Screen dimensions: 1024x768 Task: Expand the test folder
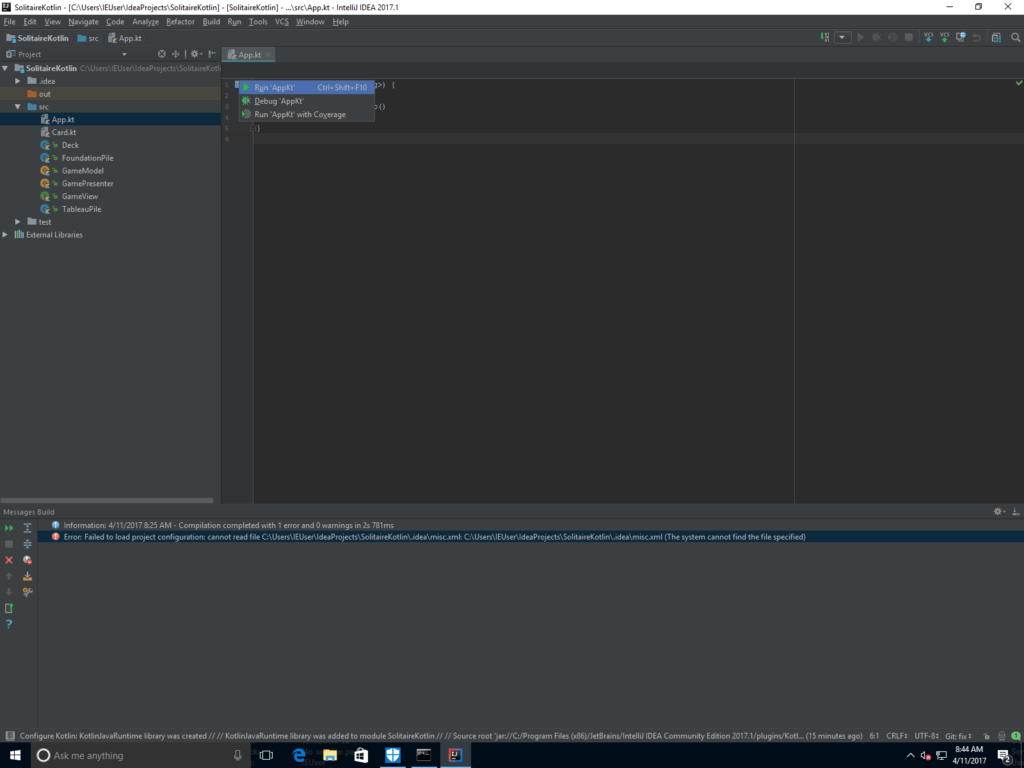tap(18, 222)
